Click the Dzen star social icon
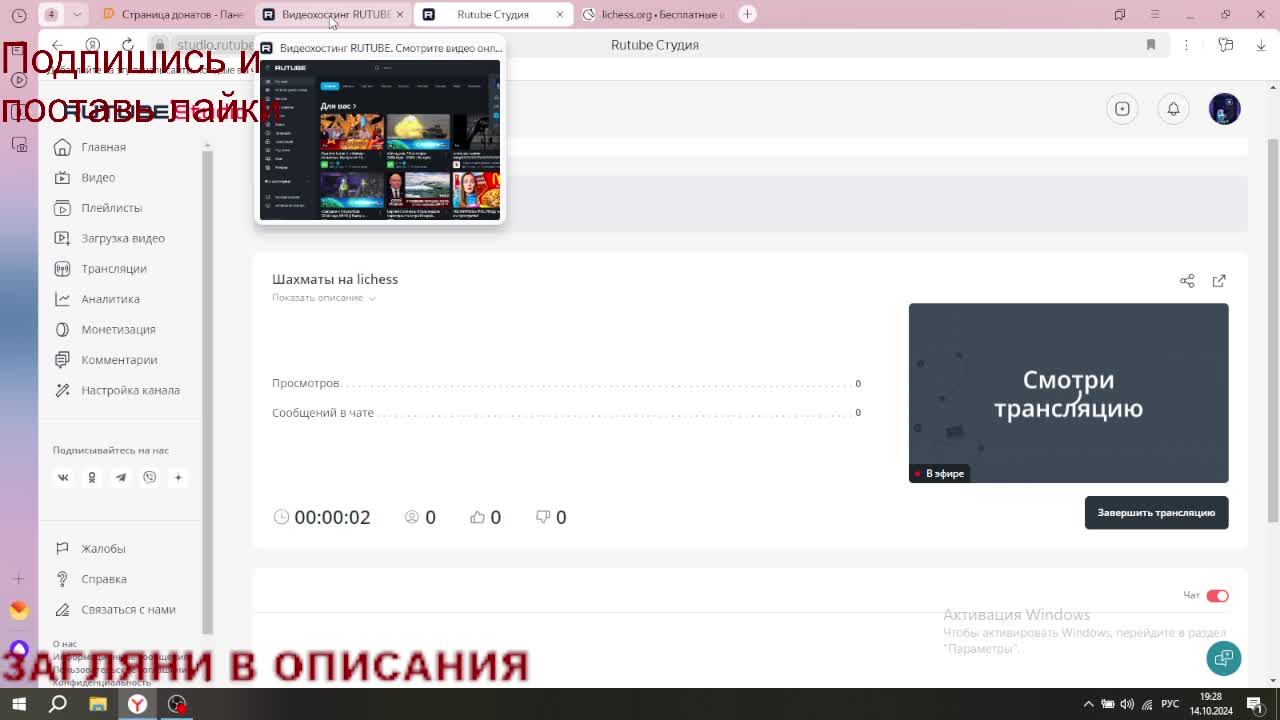The image size is (1280, 720). (x=179, y=477)
